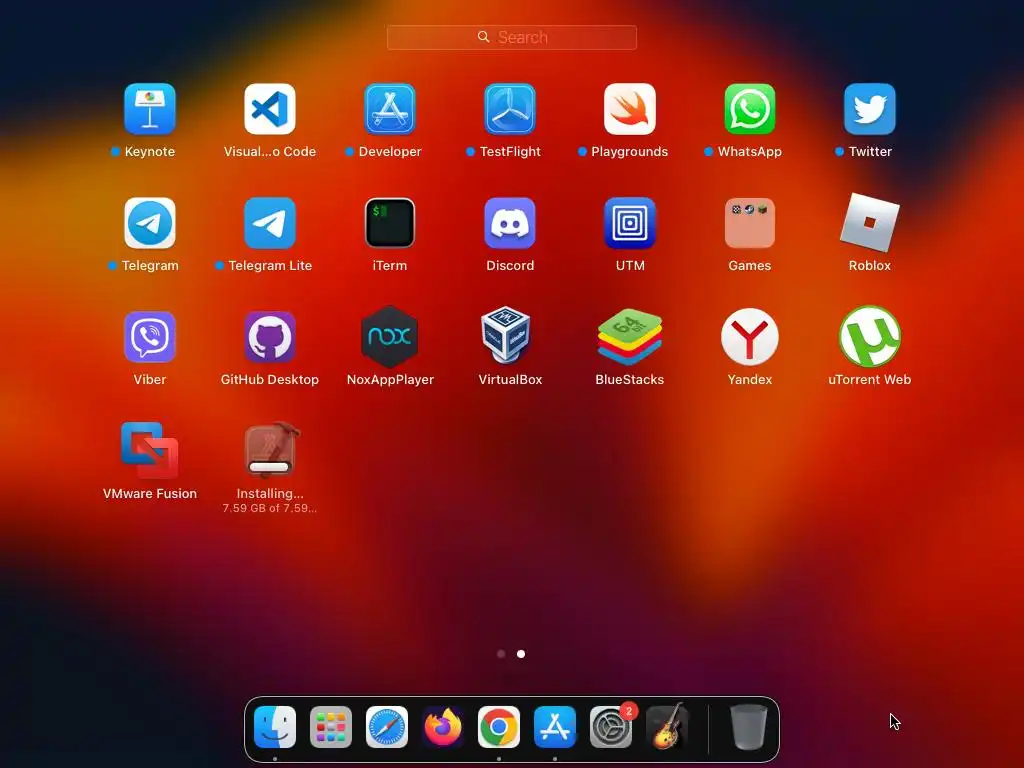Open NoxAppPlayer
Viewport: 1024px width, 768px height.
390,337
